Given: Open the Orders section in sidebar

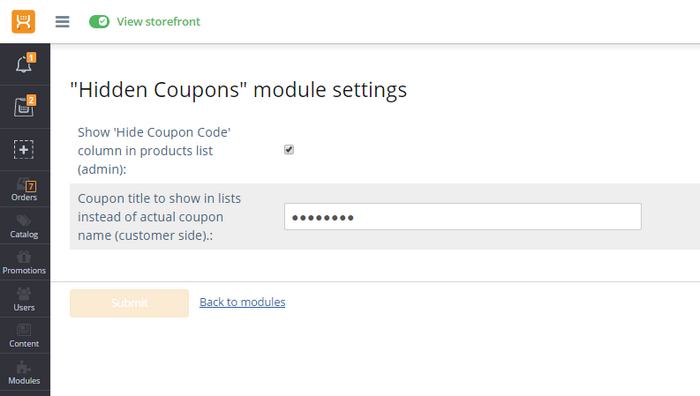Looking at the screenshot, I should pyautogui.click(x=25, y=189).
